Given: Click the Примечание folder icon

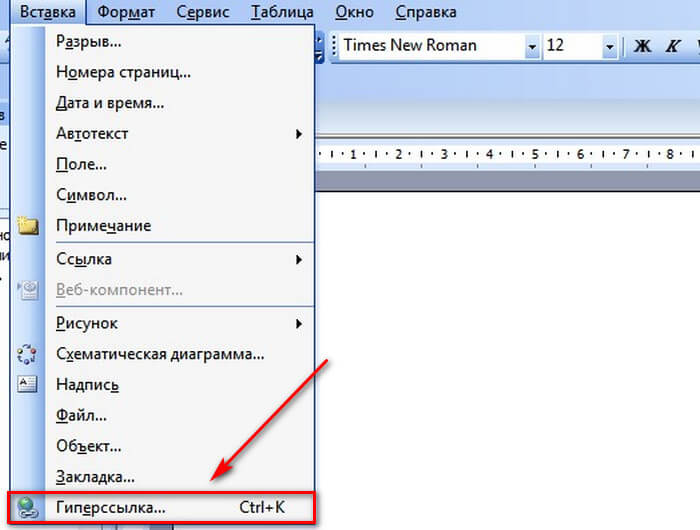Looking at the screenshot, I should (28, 225).
